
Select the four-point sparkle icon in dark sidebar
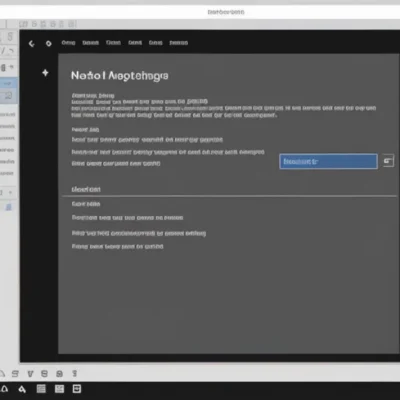[45, 73]
